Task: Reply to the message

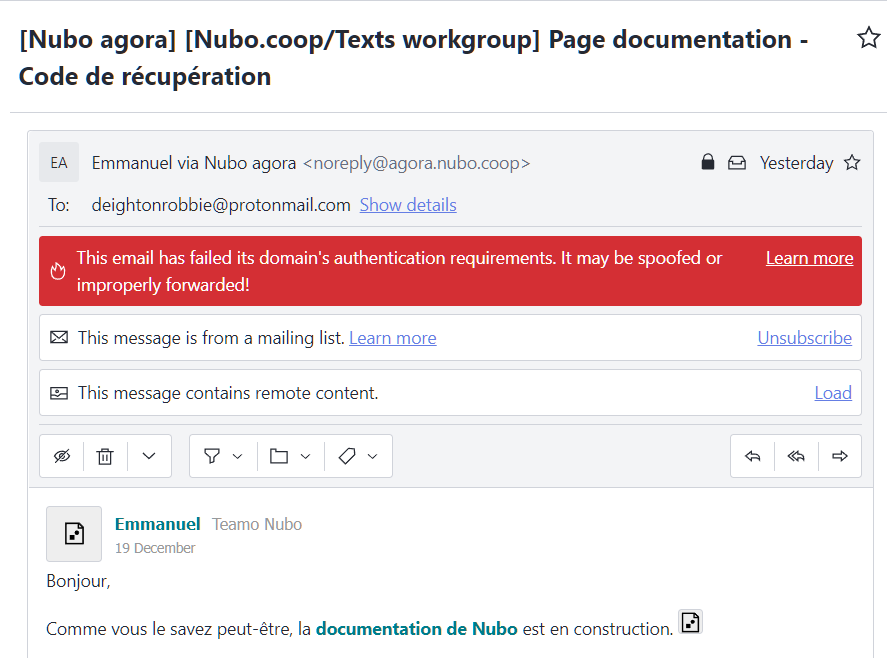Action: 752,456
